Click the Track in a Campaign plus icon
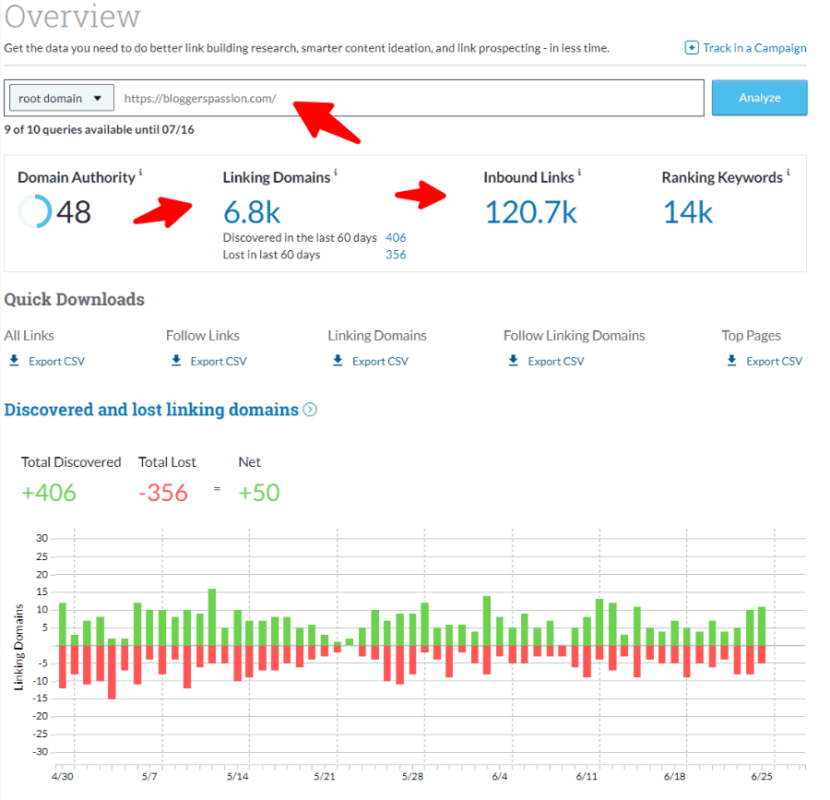This screenshot has width=830, height=800. [691, 48]
